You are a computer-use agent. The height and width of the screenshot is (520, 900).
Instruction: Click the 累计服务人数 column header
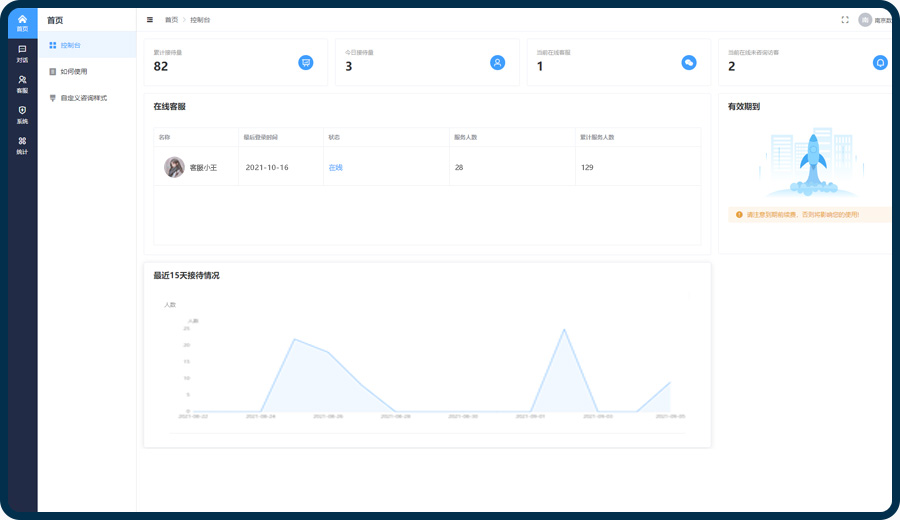click(597, 137)
